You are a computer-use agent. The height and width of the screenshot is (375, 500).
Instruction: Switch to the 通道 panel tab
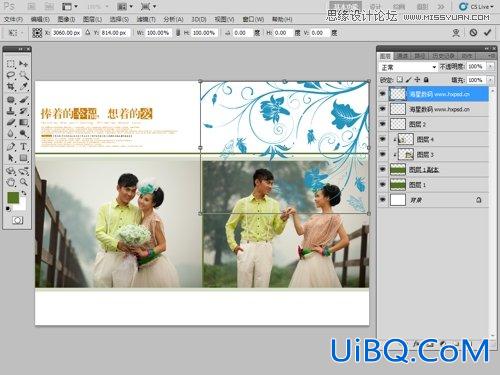[x=403, y=56]
